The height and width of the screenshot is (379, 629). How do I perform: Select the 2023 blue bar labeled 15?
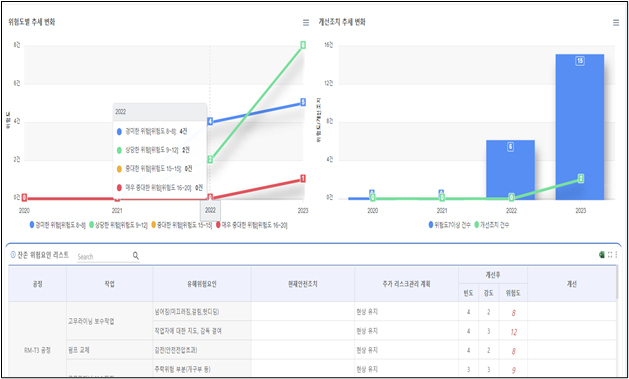coord(580,127)
